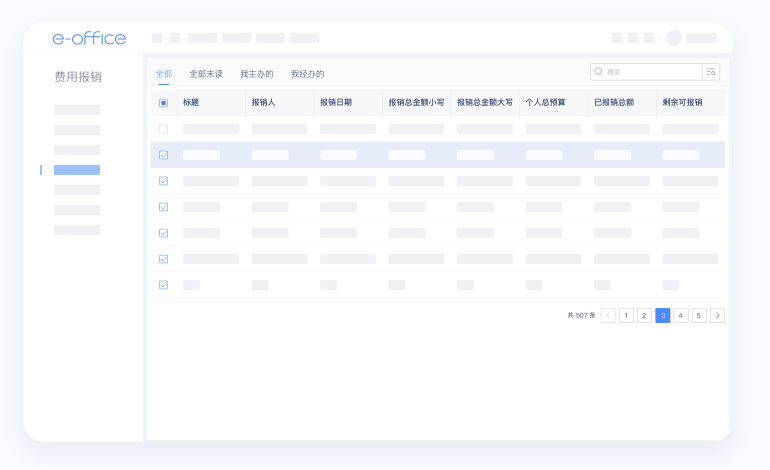Select the highlighted blue sidebar menu item
The height and width of the screenshot is (470, 770).
pyautogui.click(x=77, y=170)
